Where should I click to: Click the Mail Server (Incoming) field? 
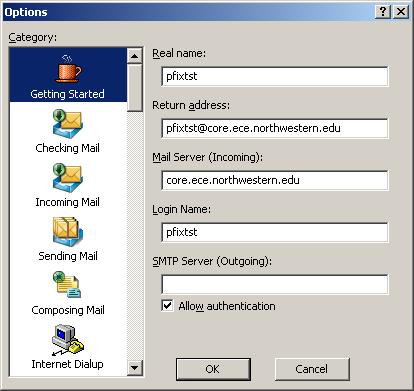pyautogui.click(x=275, y=180)
